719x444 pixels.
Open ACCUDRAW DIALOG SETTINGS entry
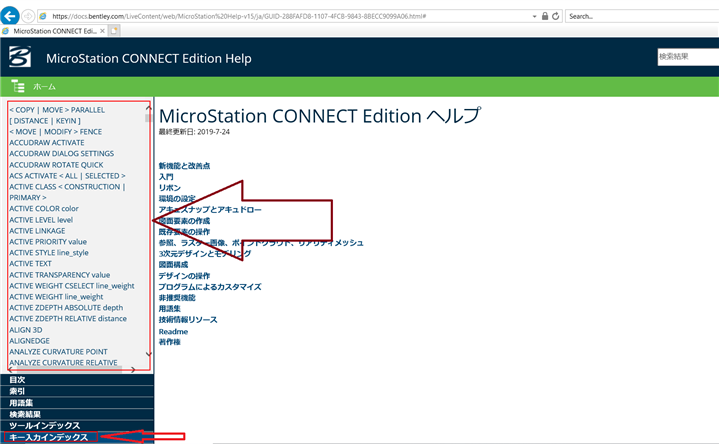61,154
